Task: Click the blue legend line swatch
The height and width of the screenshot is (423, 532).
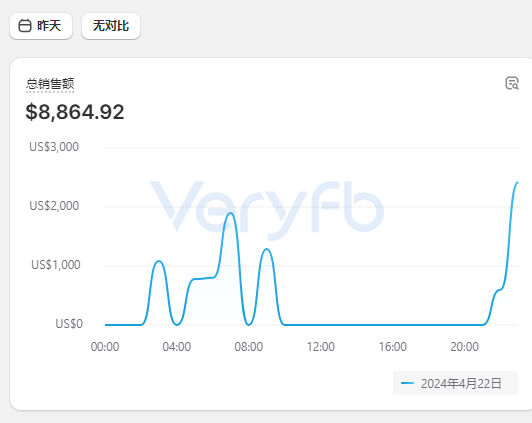Action: tap(407, 383)
